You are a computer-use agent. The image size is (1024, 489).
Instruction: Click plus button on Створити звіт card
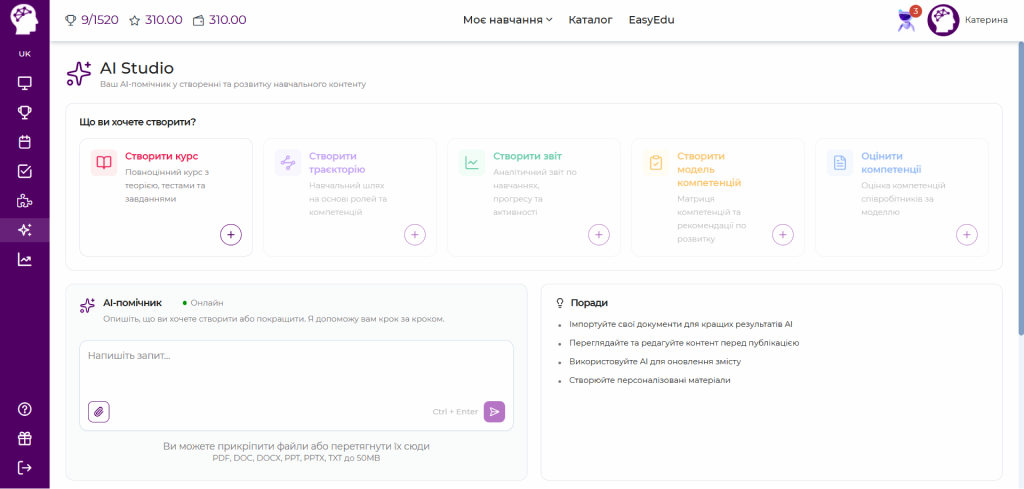599,234
